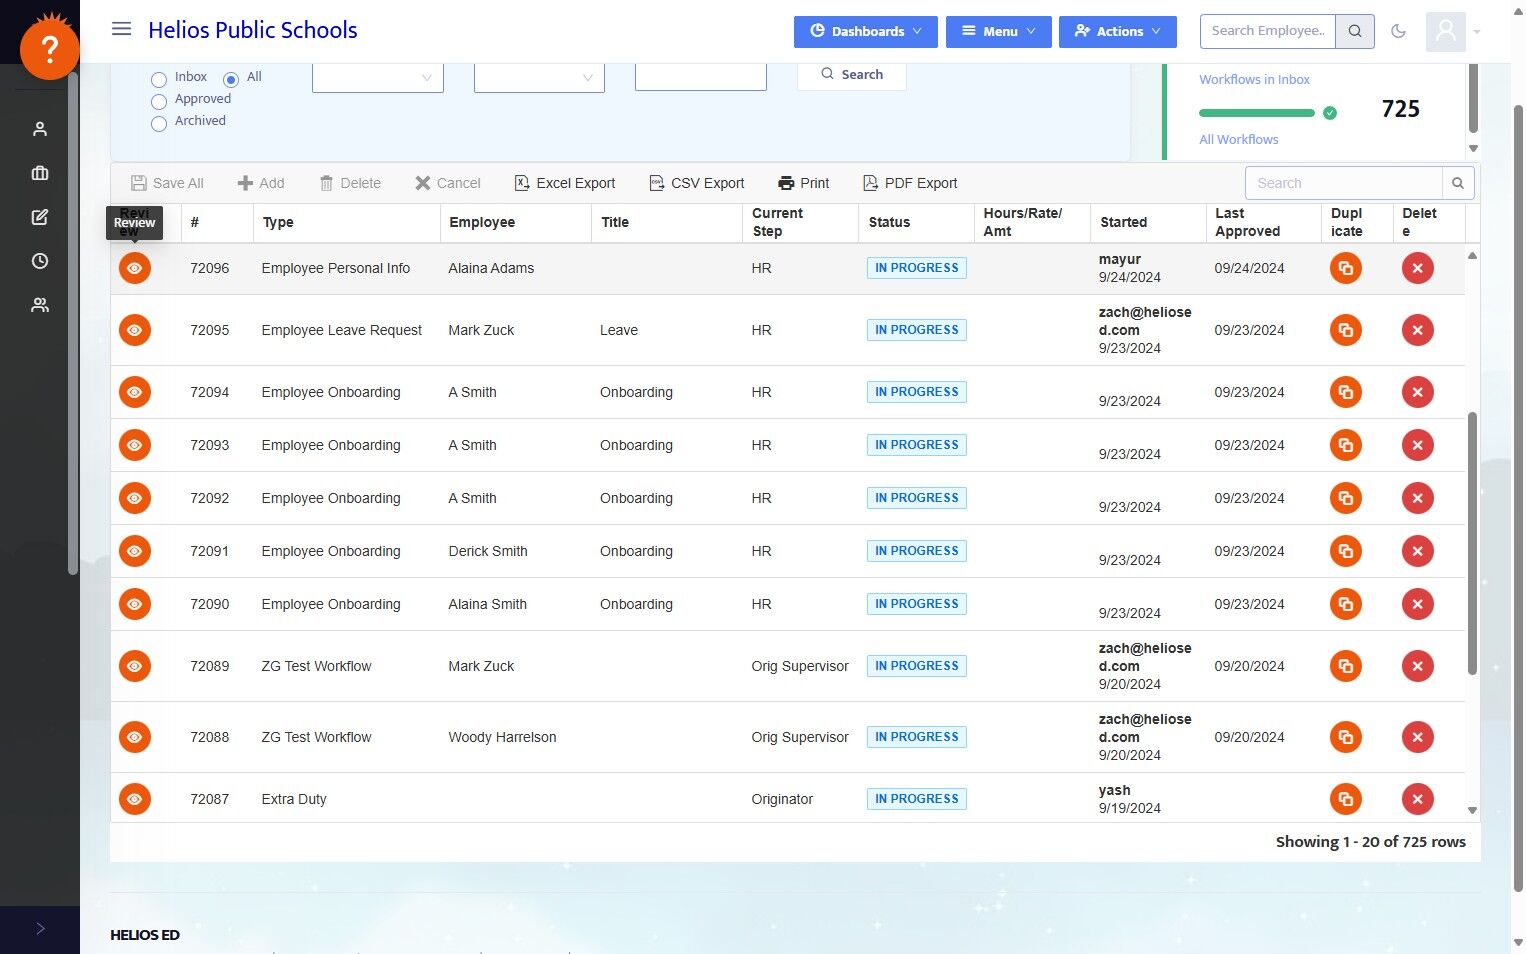Open the clock icon in sidebar
Screen dimensions: 1526x954
(40, 261)
